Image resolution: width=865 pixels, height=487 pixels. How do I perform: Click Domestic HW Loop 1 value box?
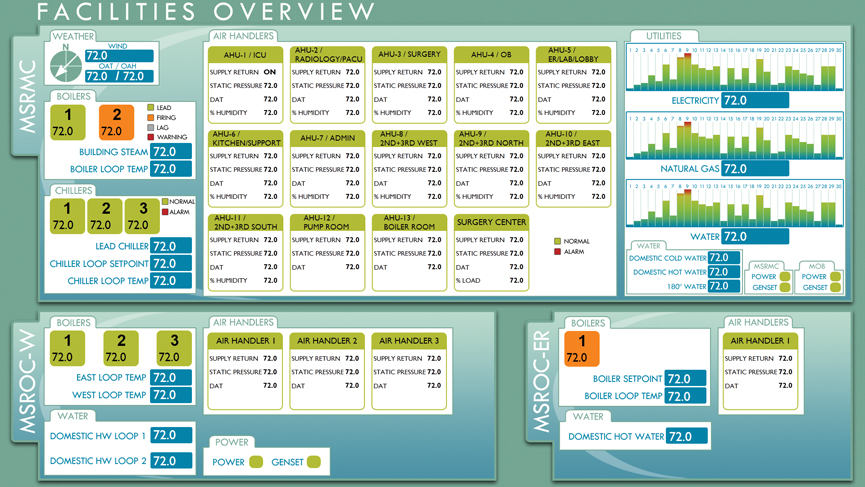[171, 436]
